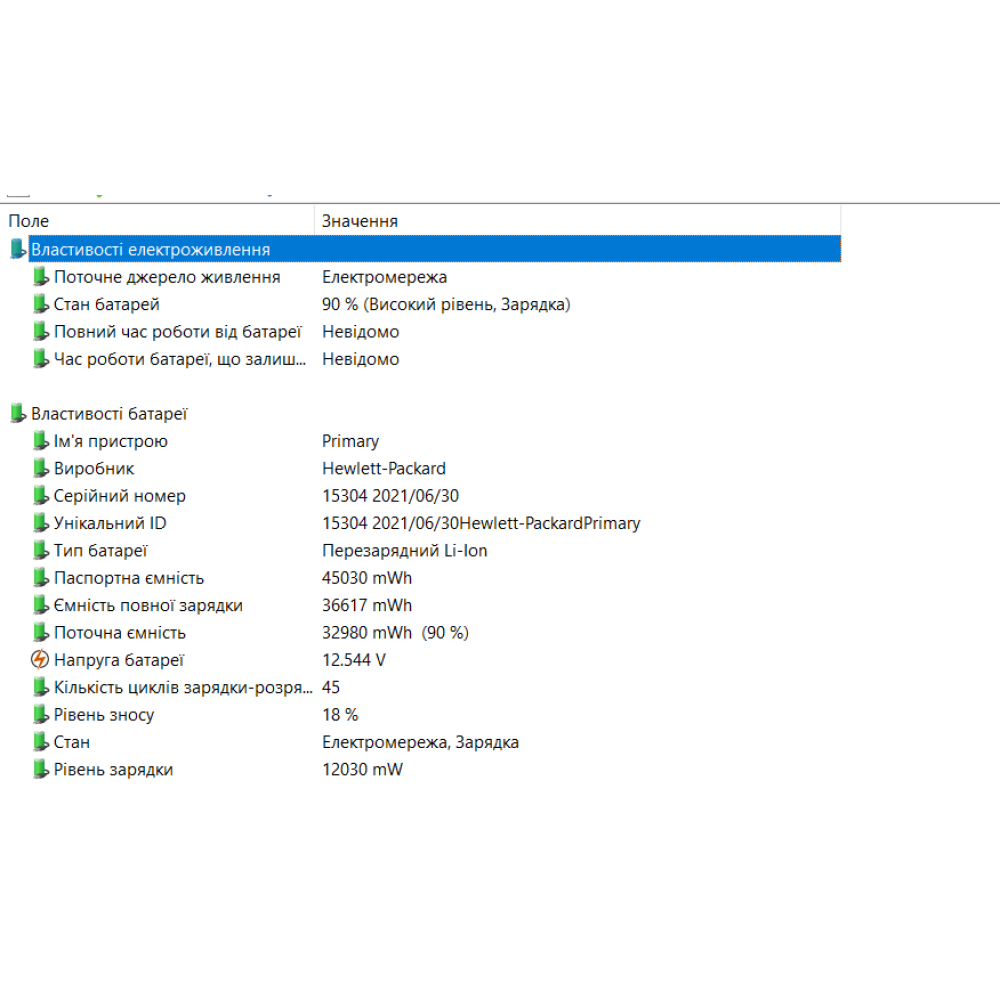Click the icon next to Рівень зарядки
This screenshot has width=1000, height=1000.
pos(41,770)
